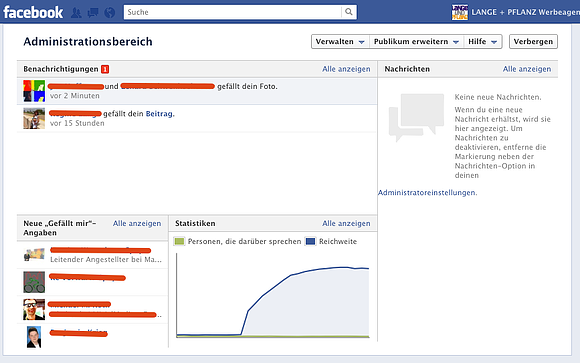Show all Benachrichtigungen via Alle anzeigen
This screenshot has width=580, height=363.
[346, 69]
